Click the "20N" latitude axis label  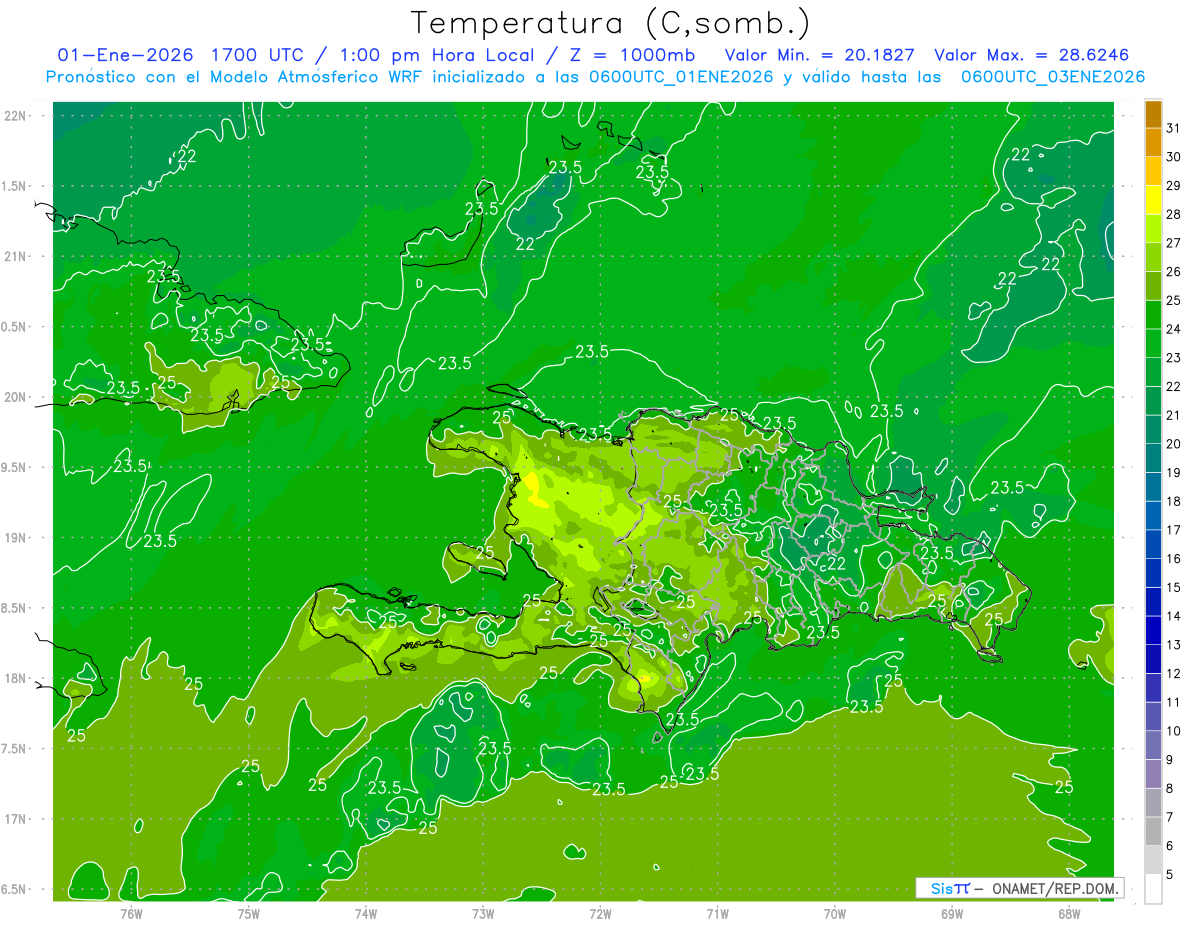(16, 397)
